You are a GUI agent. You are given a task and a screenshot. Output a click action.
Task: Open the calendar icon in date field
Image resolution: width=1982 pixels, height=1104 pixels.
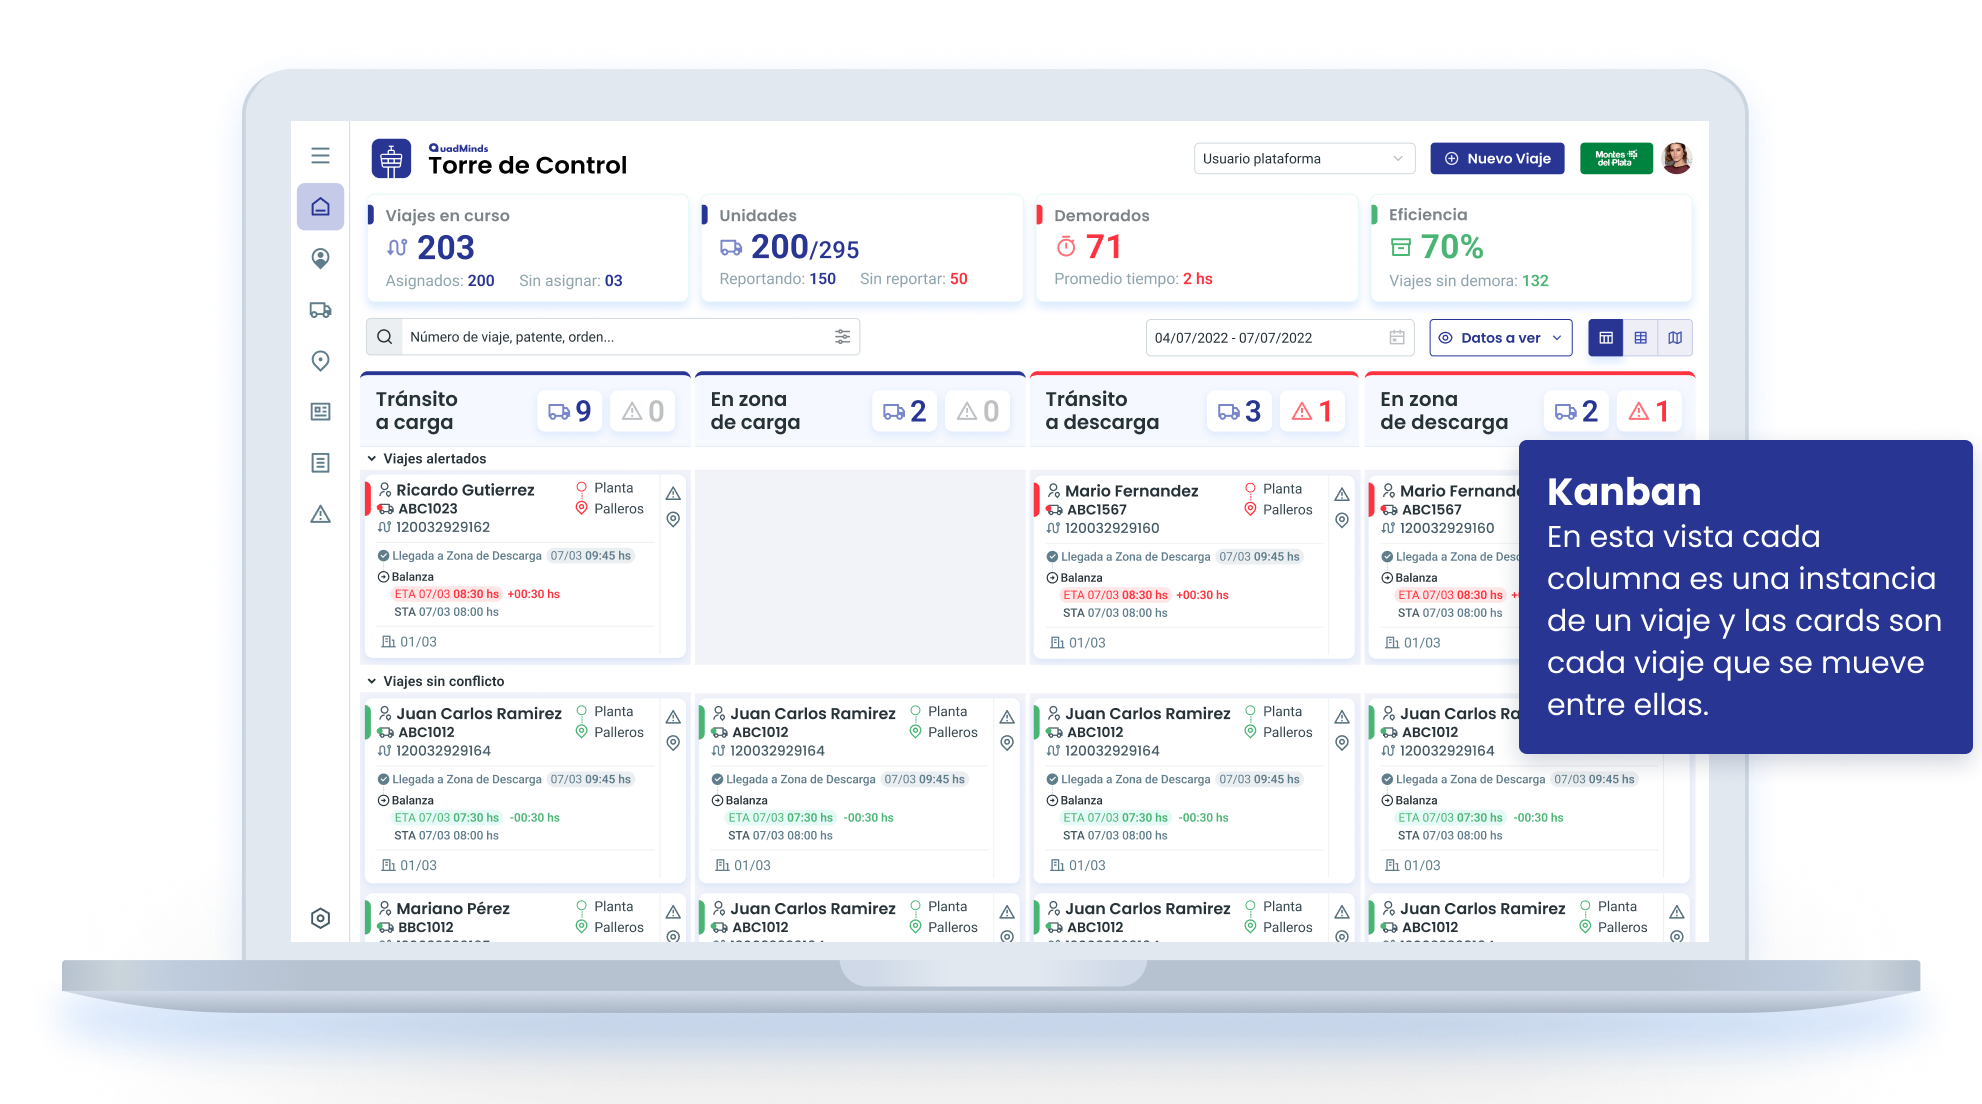point(1397,338)
